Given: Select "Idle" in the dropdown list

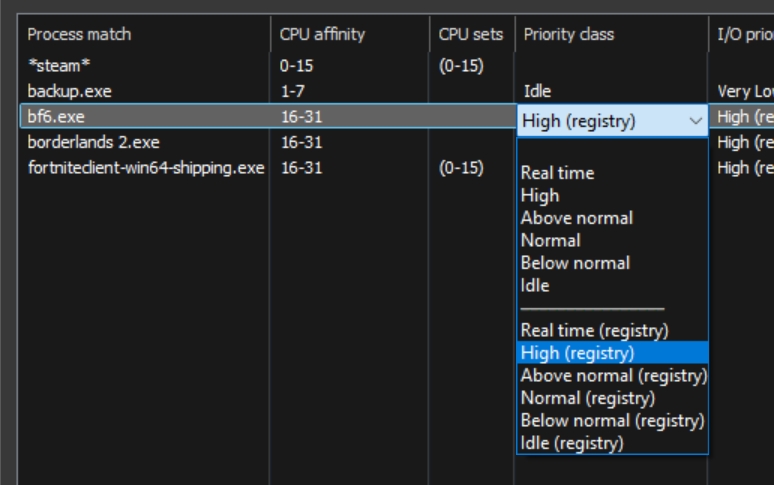Looking at the screenshot, I should 535,285.
